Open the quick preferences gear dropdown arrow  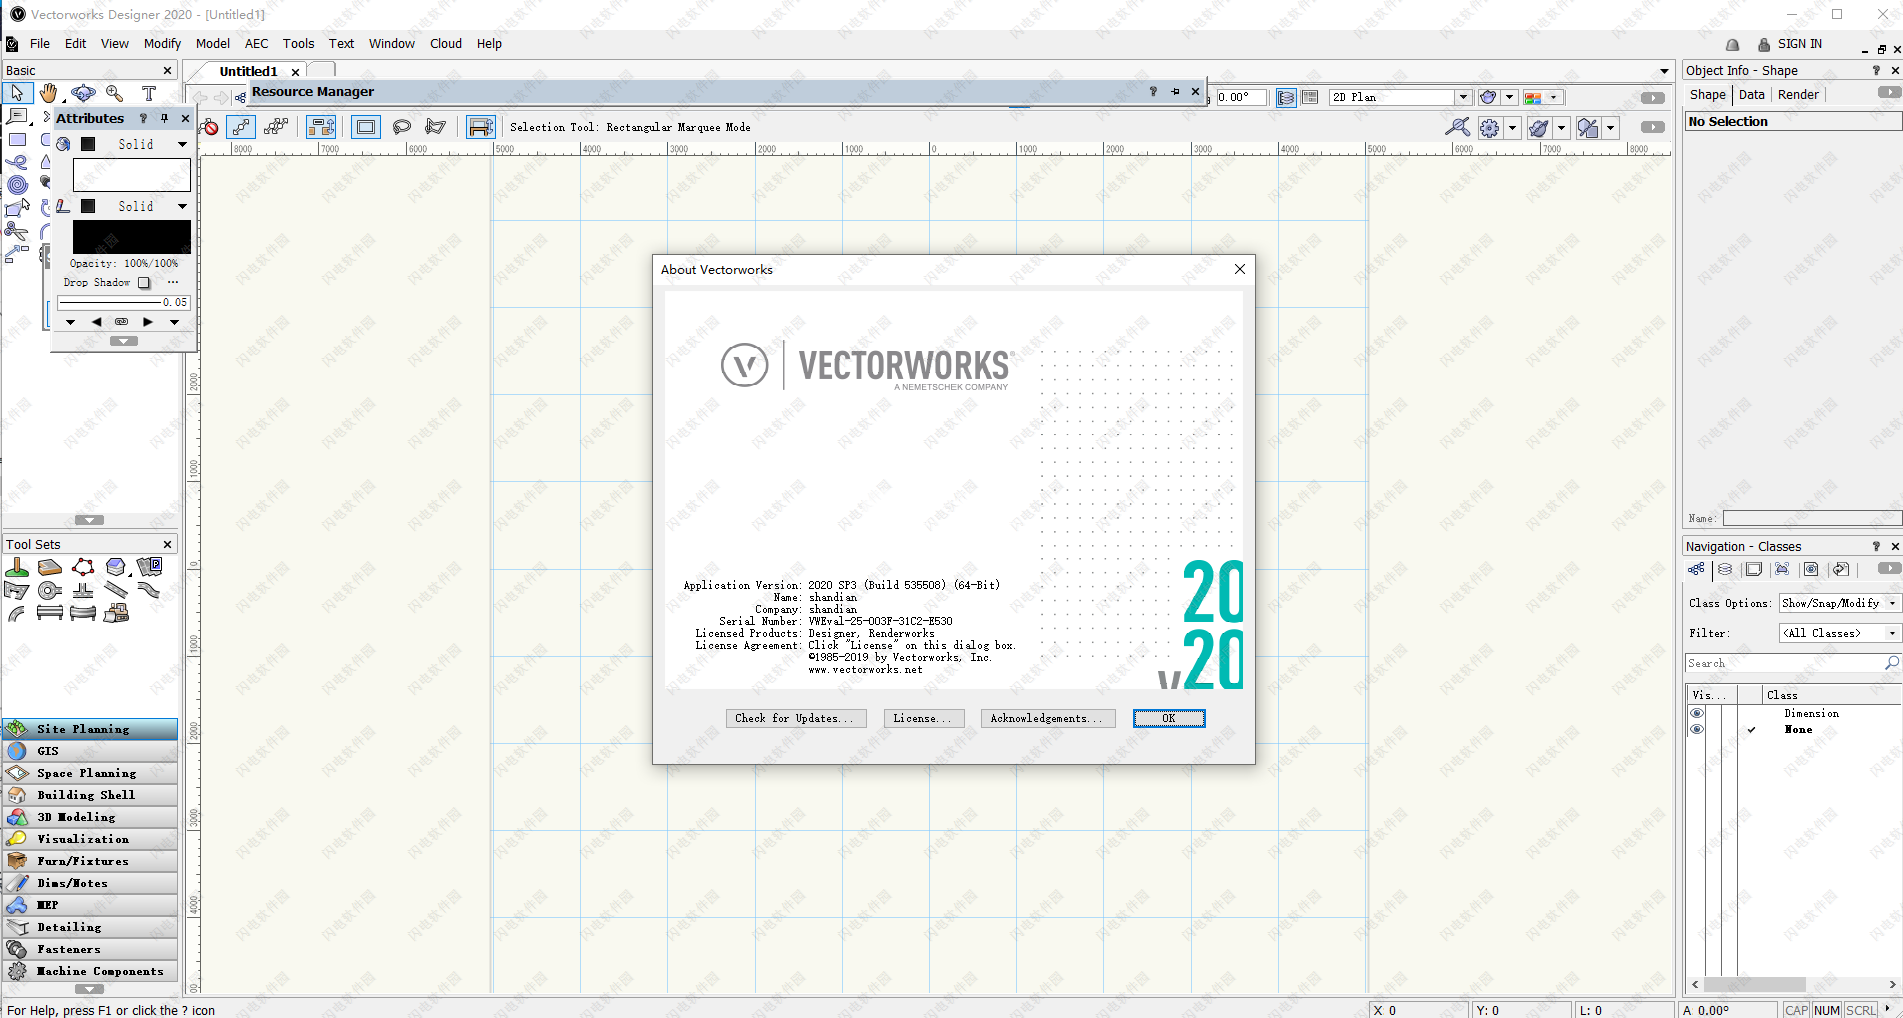click(1512, 127)
